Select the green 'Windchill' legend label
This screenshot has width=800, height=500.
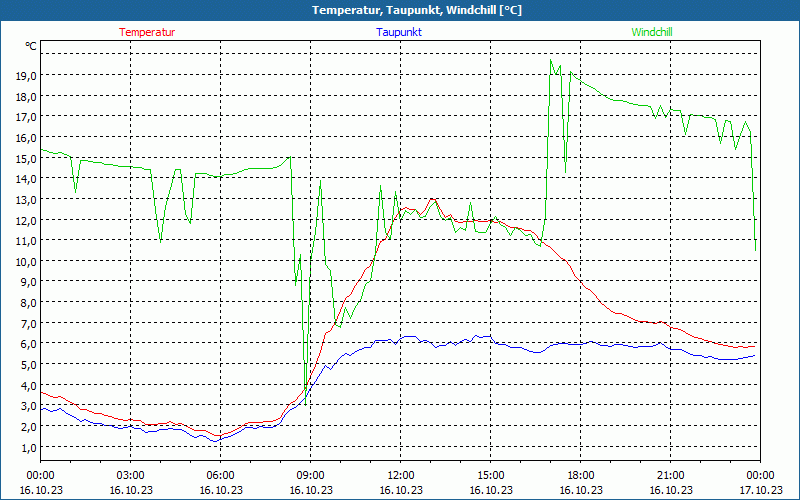652,32
